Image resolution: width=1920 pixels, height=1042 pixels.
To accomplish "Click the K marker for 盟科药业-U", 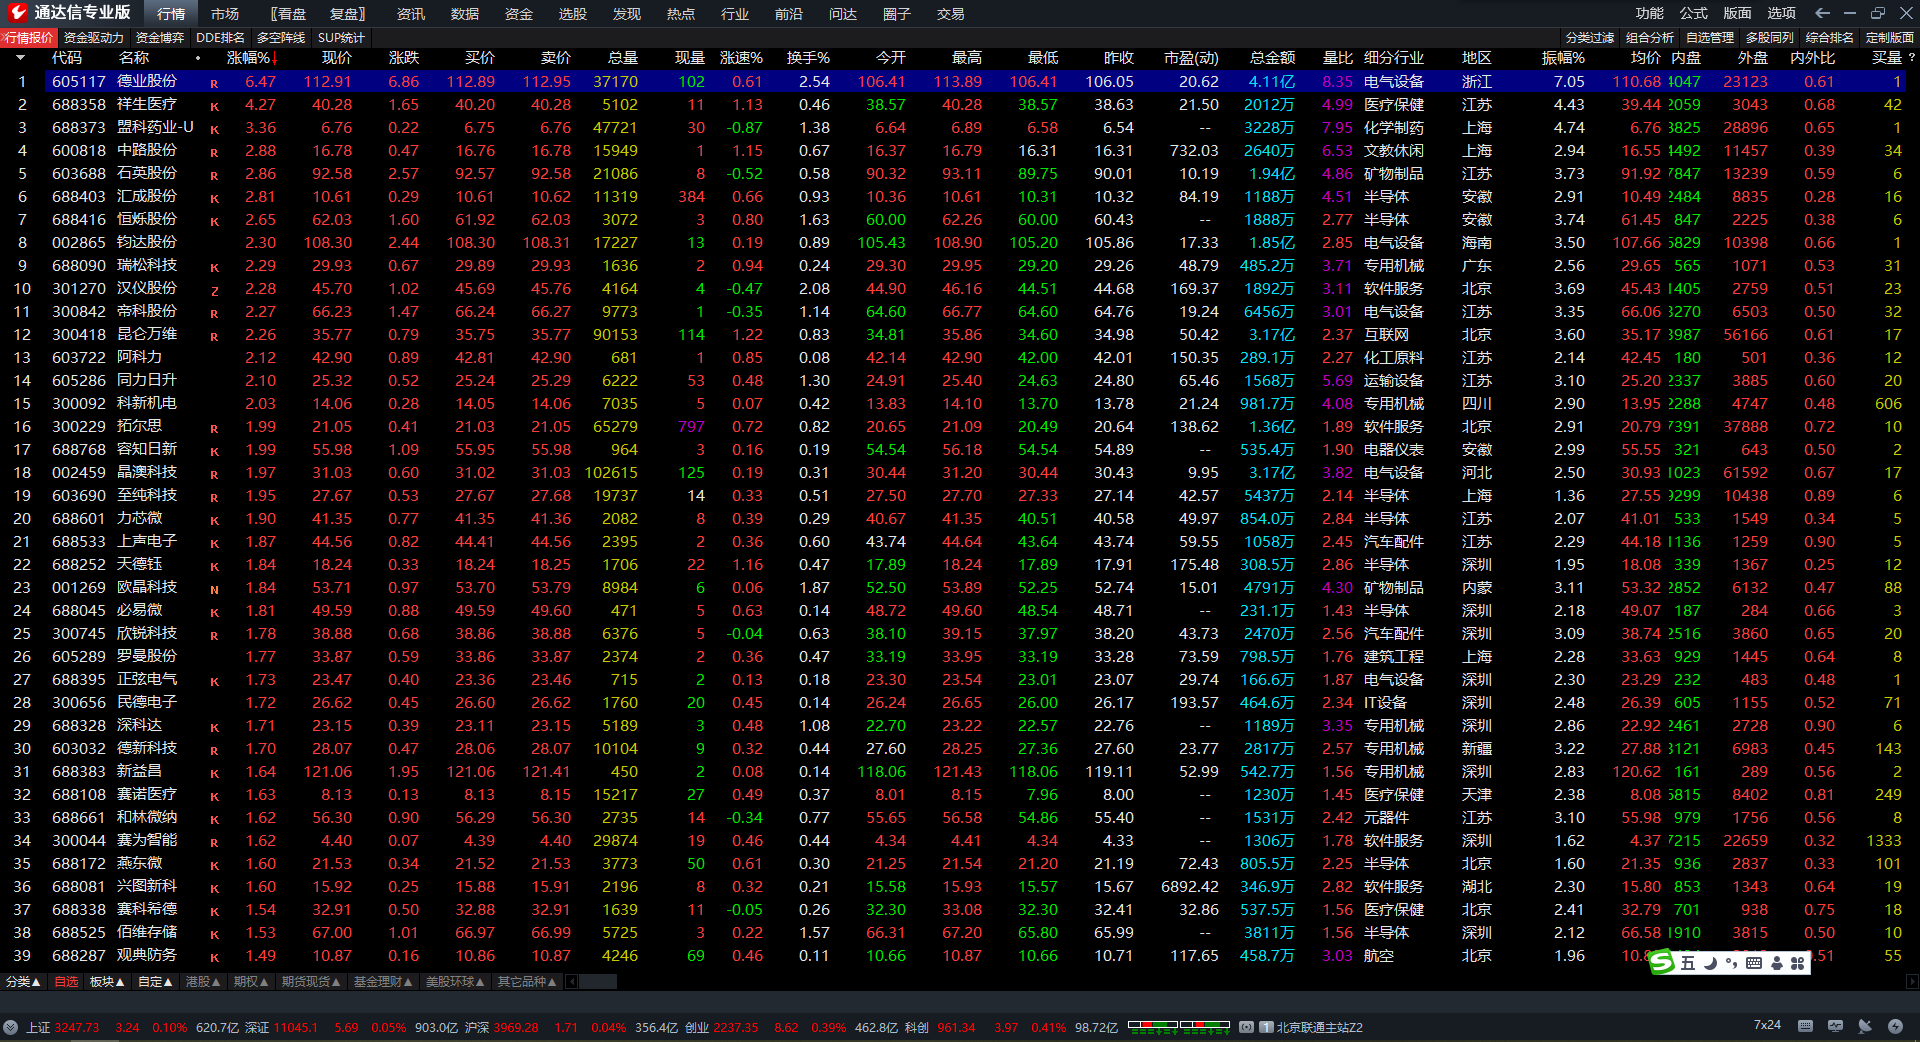I will click(x=214, y=129).
